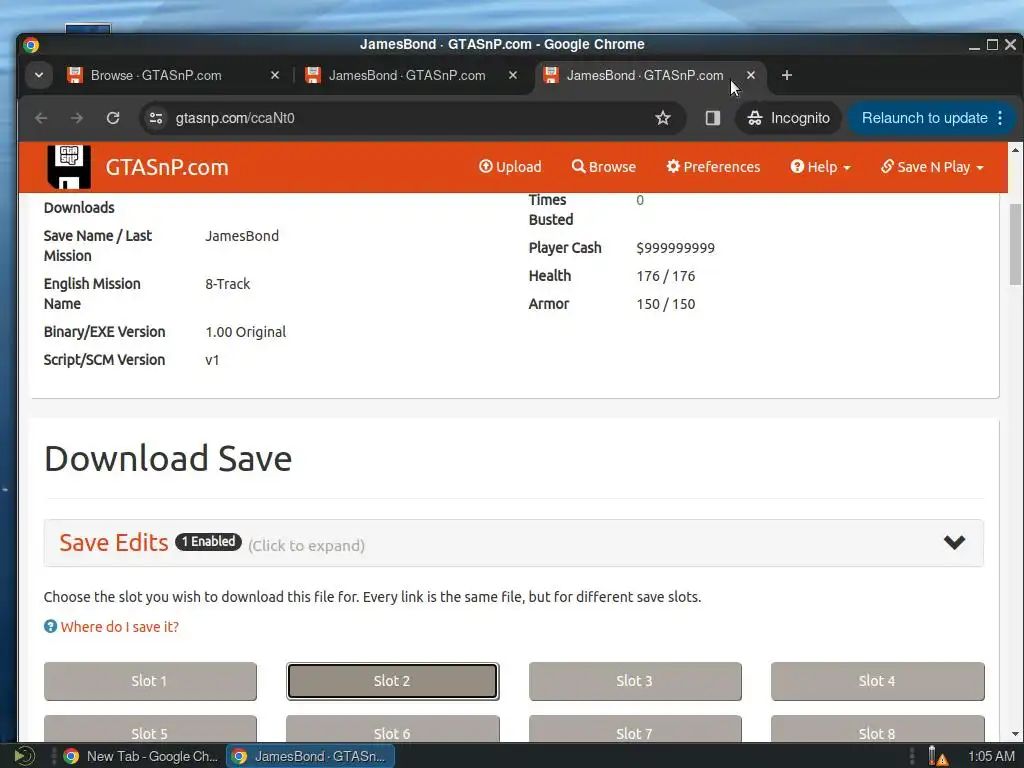Open the taskbar start menu icon
Viewport: 1024px width, 768px height.
[24, 756]
